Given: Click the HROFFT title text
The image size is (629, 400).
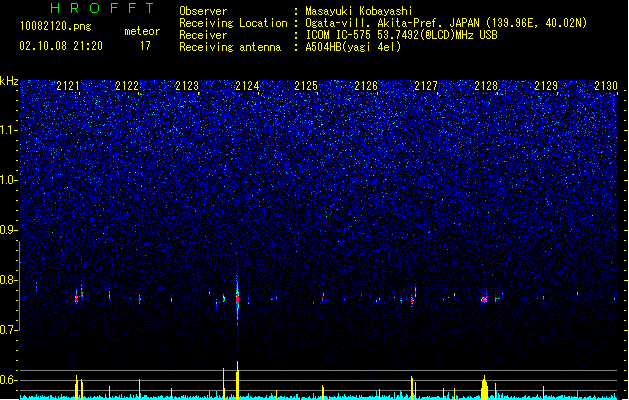Looking at the screenshot, I should coord(102,8).
